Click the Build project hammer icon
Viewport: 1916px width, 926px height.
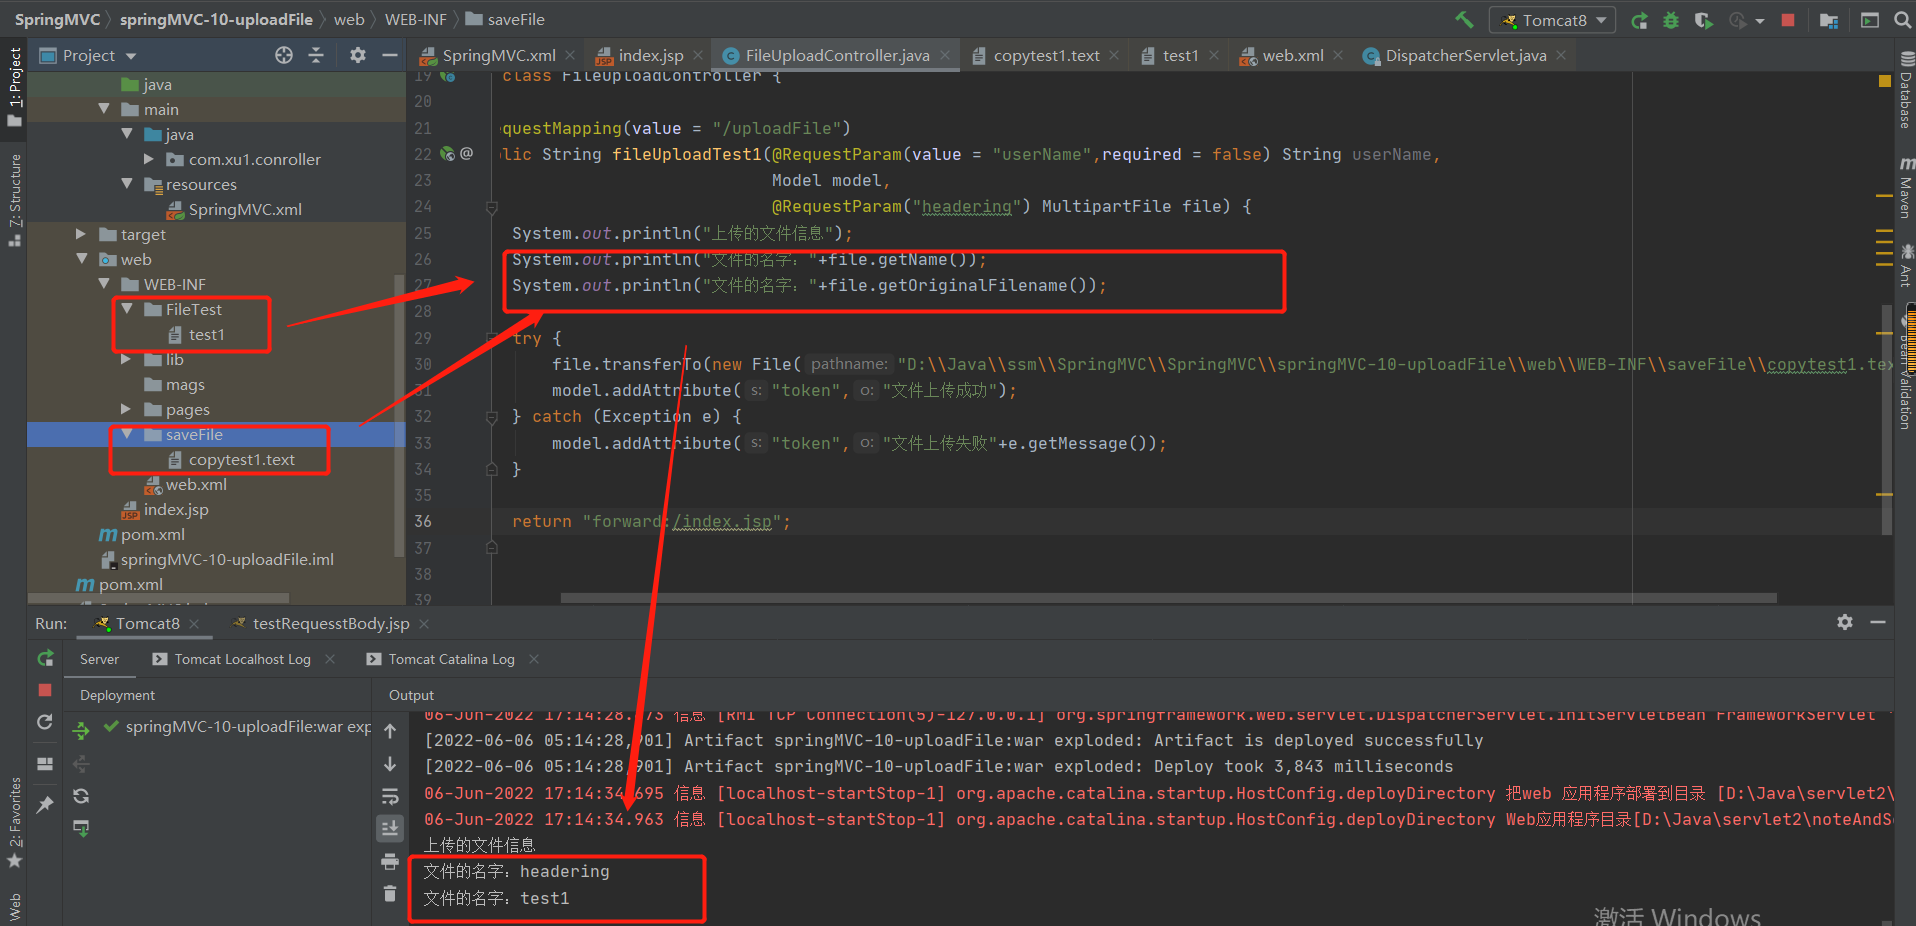(1464, 20)
